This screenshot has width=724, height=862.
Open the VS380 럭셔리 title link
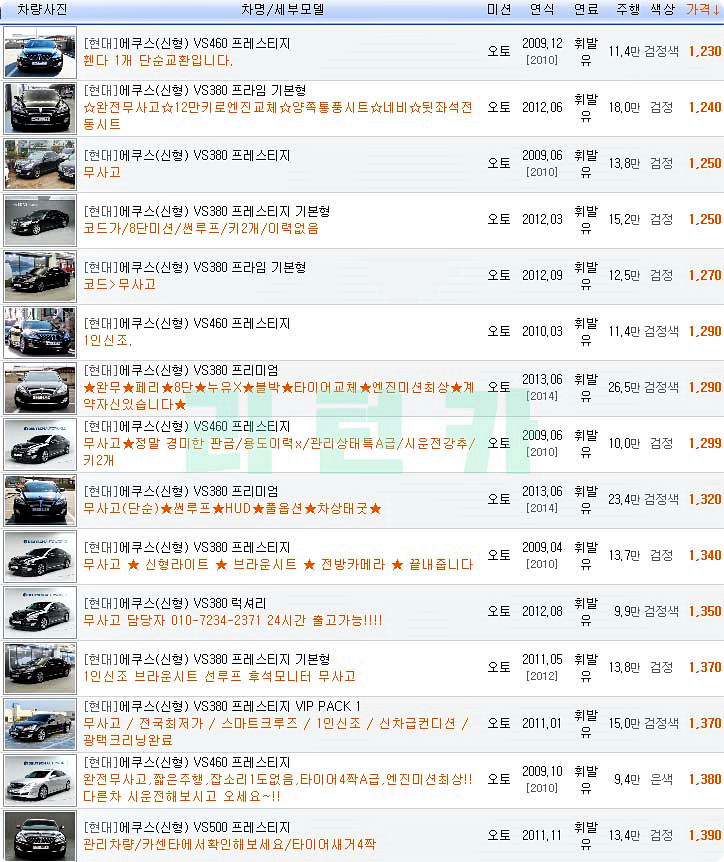coord(175,604)
